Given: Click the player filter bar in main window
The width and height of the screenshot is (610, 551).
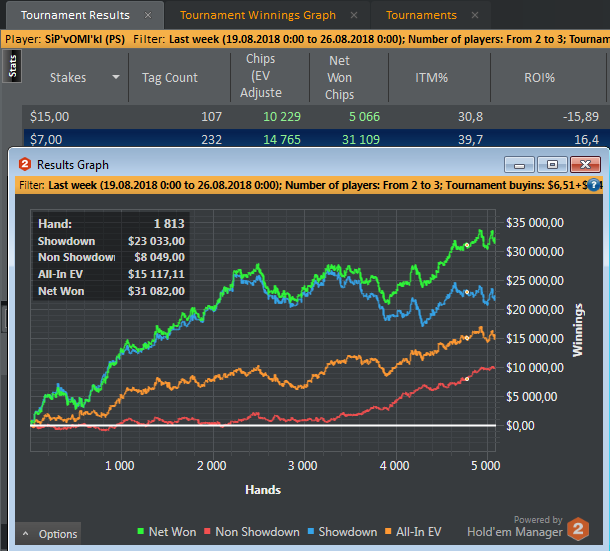Looking at the screenshot, I should (305, 39).
